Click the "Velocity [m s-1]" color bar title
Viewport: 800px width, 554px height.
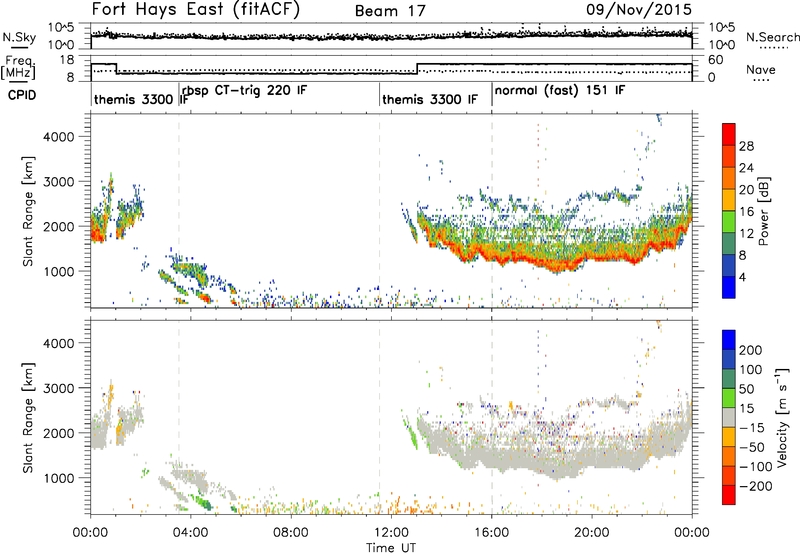pos(782,417)
